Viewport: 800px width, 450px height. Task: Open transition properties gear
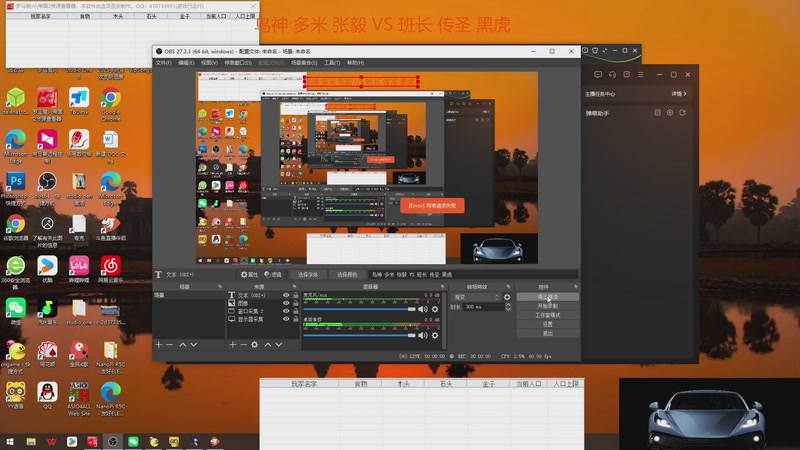tap(507, 297)
